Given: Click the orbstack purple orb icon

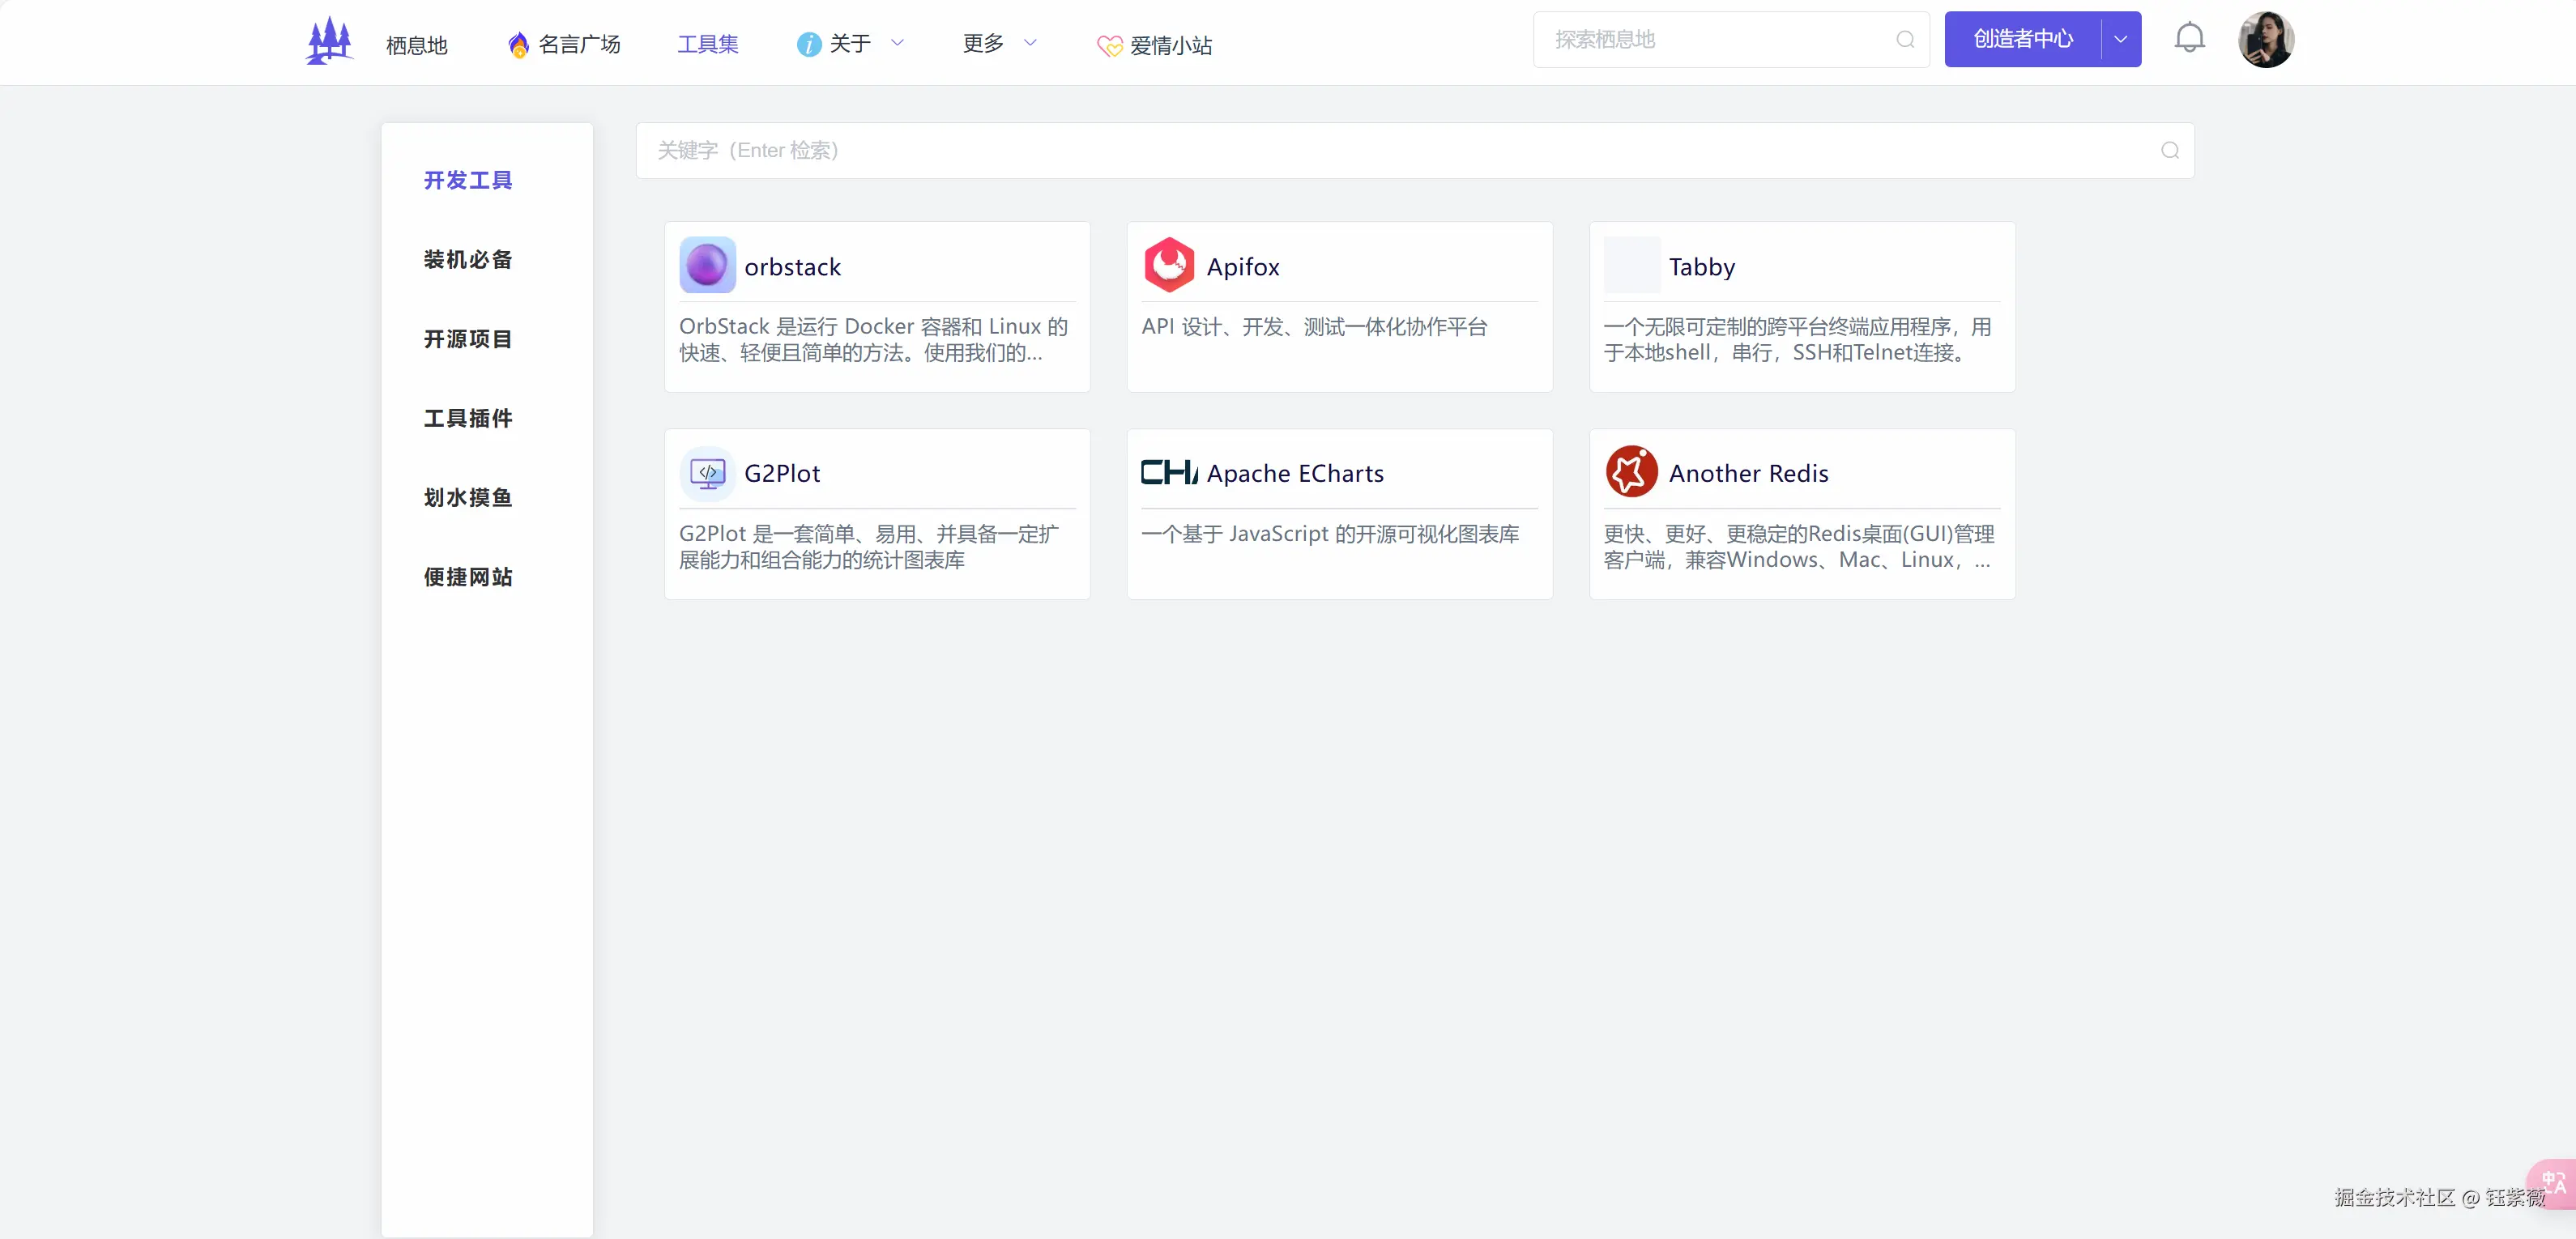Looking at the screenshot, I should 707,266.
